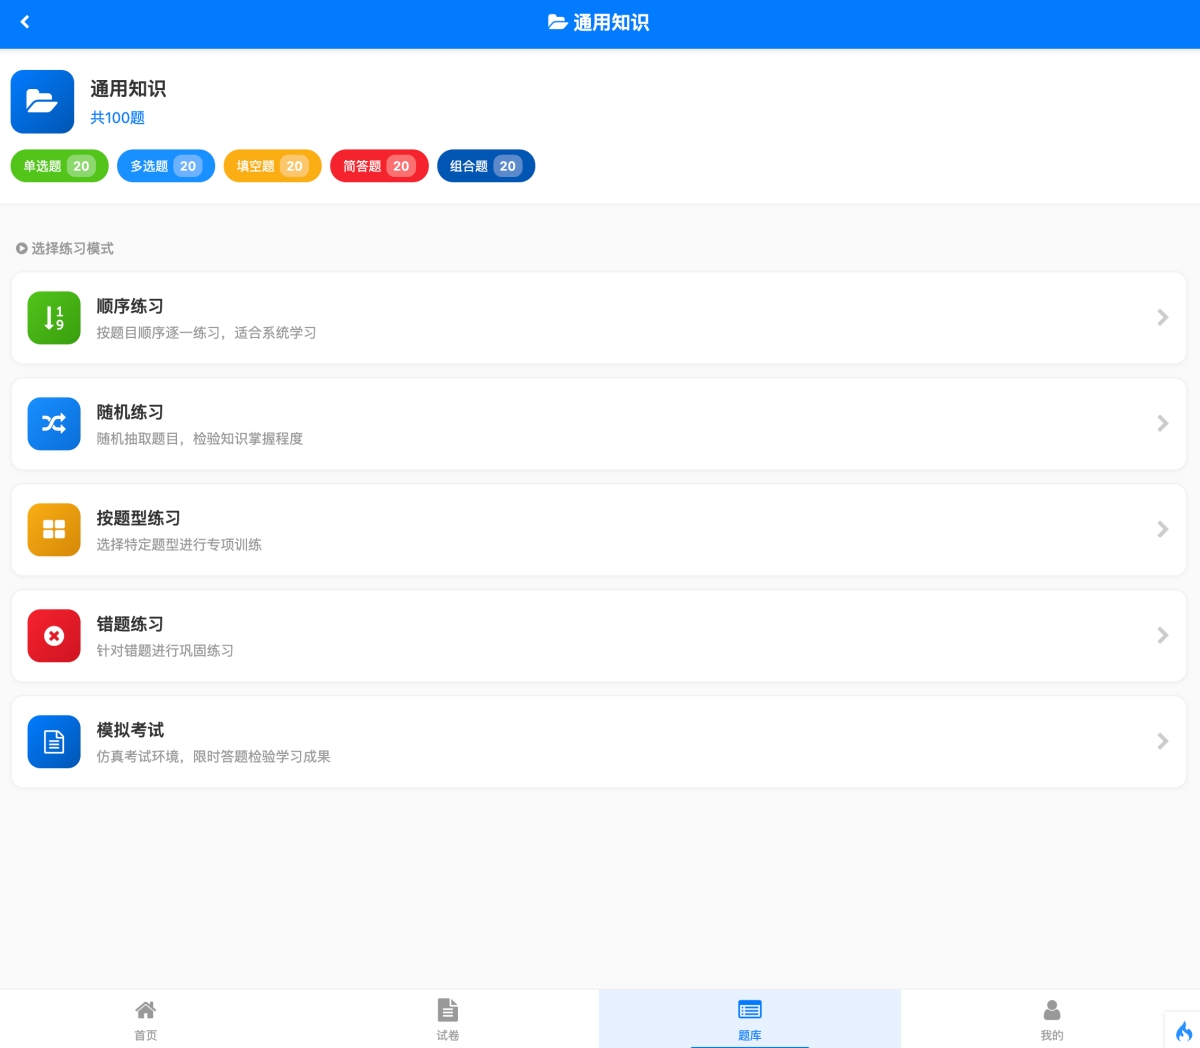
Task: Click the blue folder icon for 通用知识
Action: (x=42, y=101)
